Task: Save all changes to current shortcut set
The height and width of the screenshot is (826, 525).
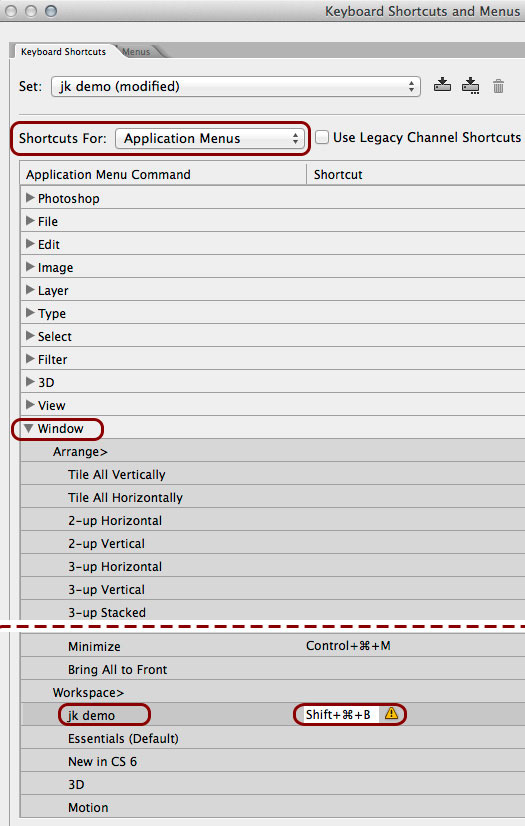Action: (x=442, y=85)
